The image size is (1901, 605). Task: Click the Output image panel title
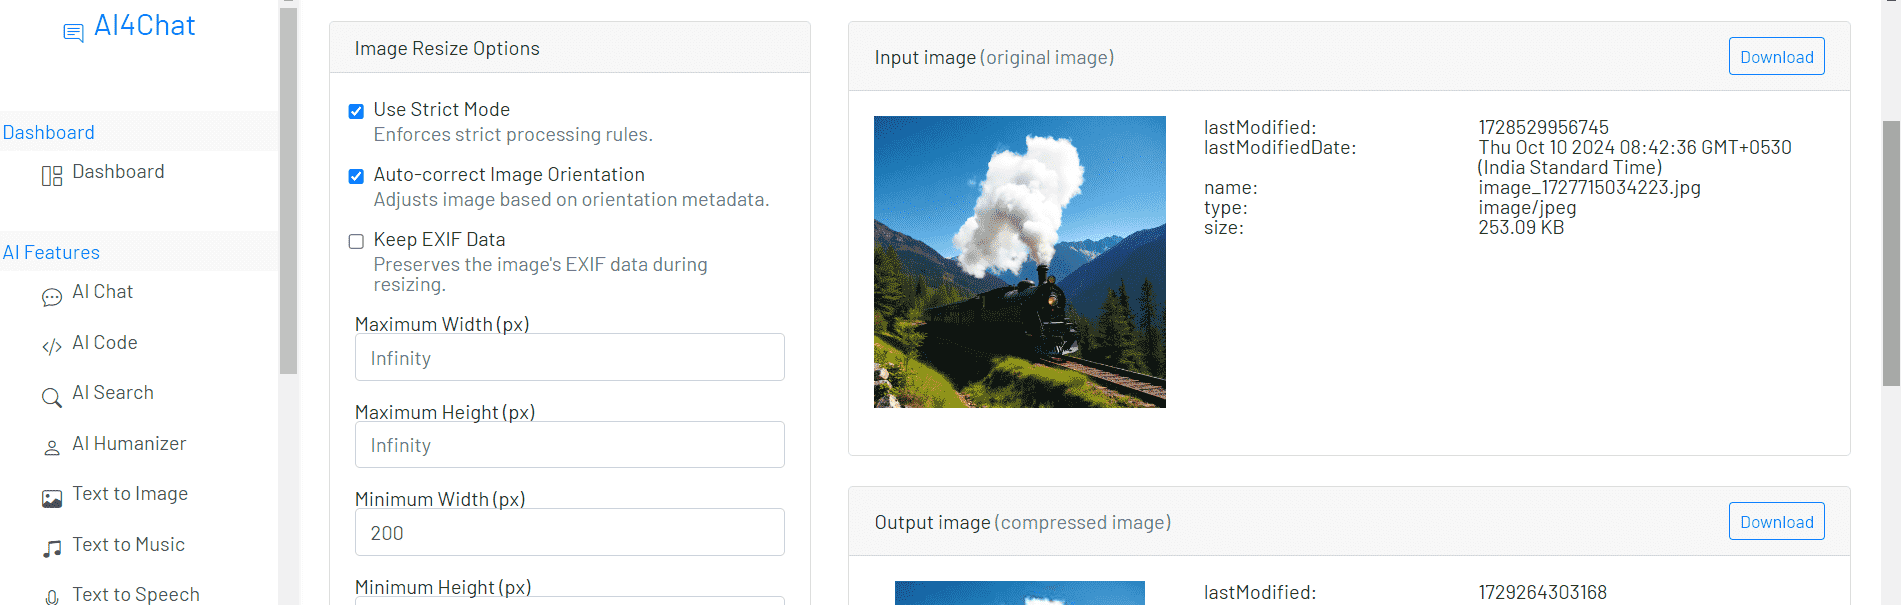tap(1022, 523)
